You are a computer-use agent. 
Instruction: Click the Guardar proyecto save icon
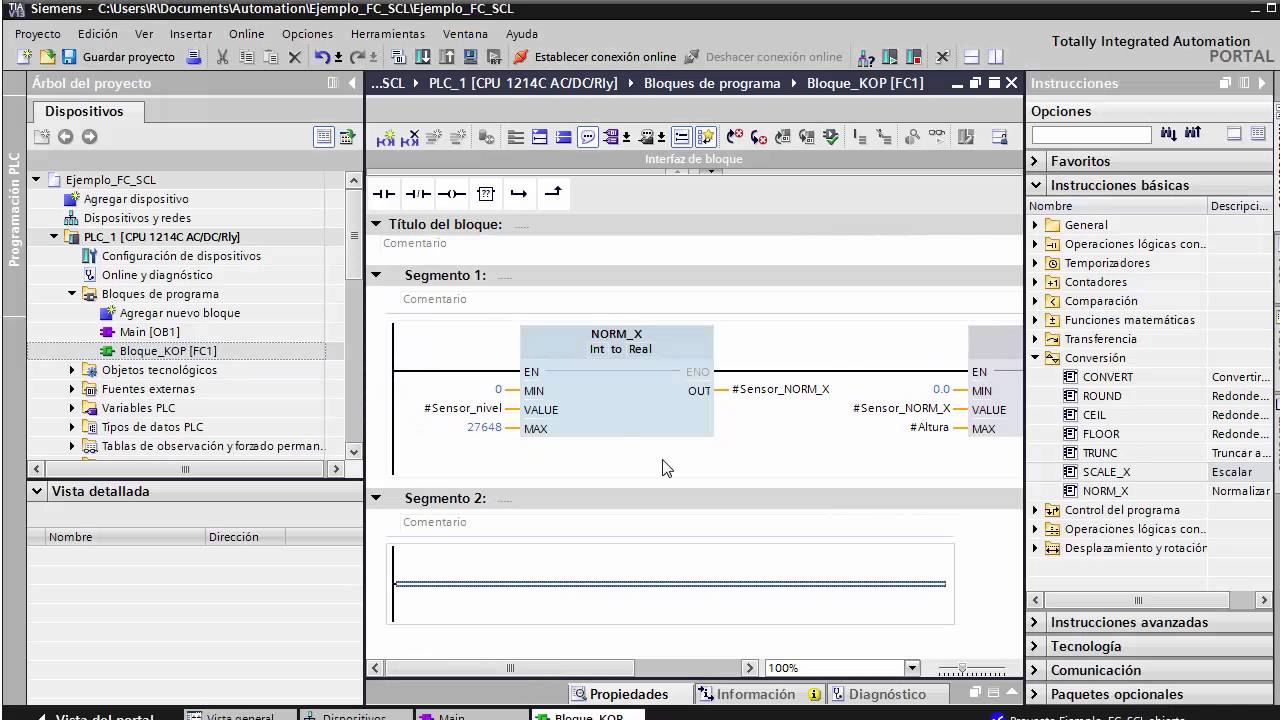click(x=69, y=57)
